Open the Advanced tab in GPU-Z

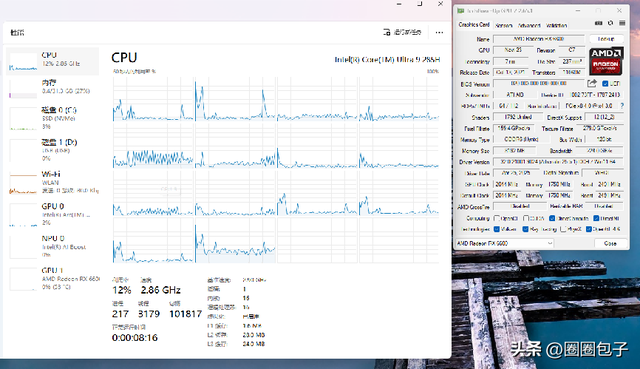529,25
